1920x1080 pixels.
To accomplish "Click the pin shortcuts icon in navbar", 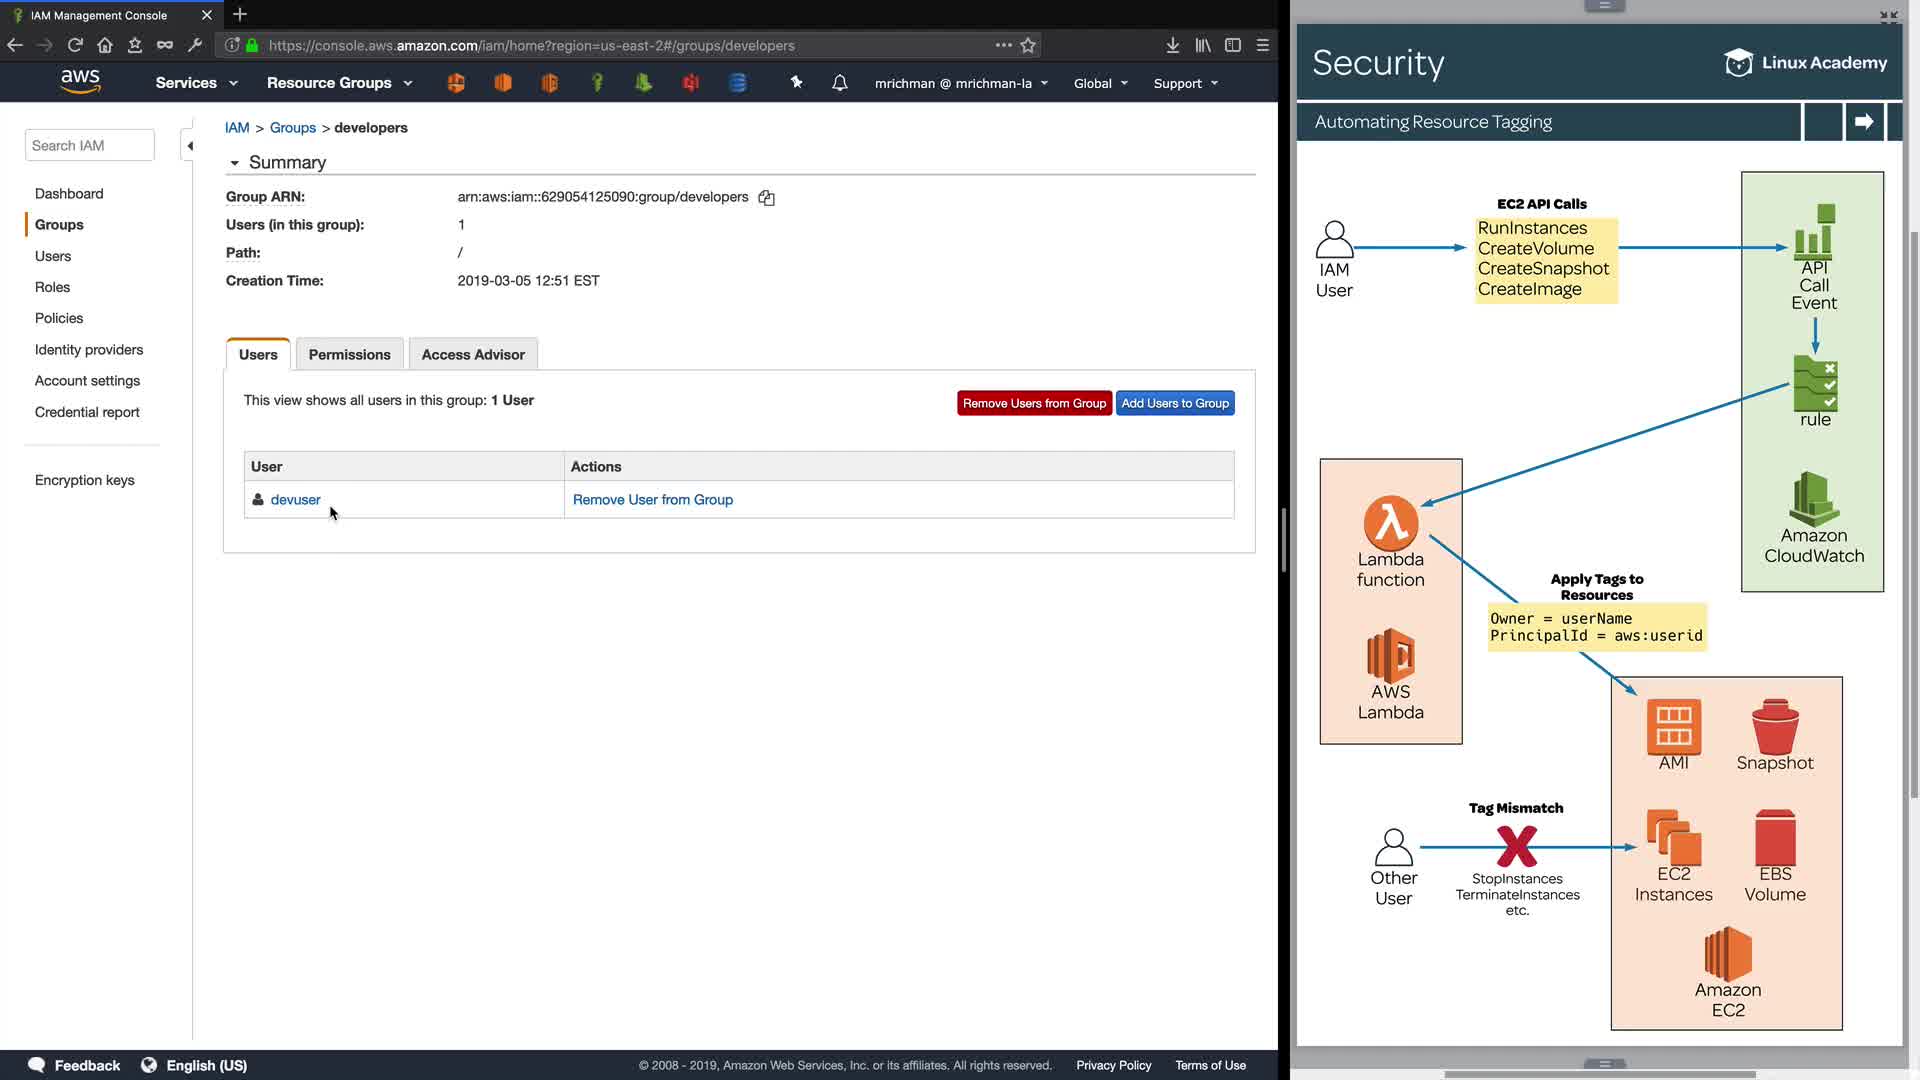I will [796, 83].
